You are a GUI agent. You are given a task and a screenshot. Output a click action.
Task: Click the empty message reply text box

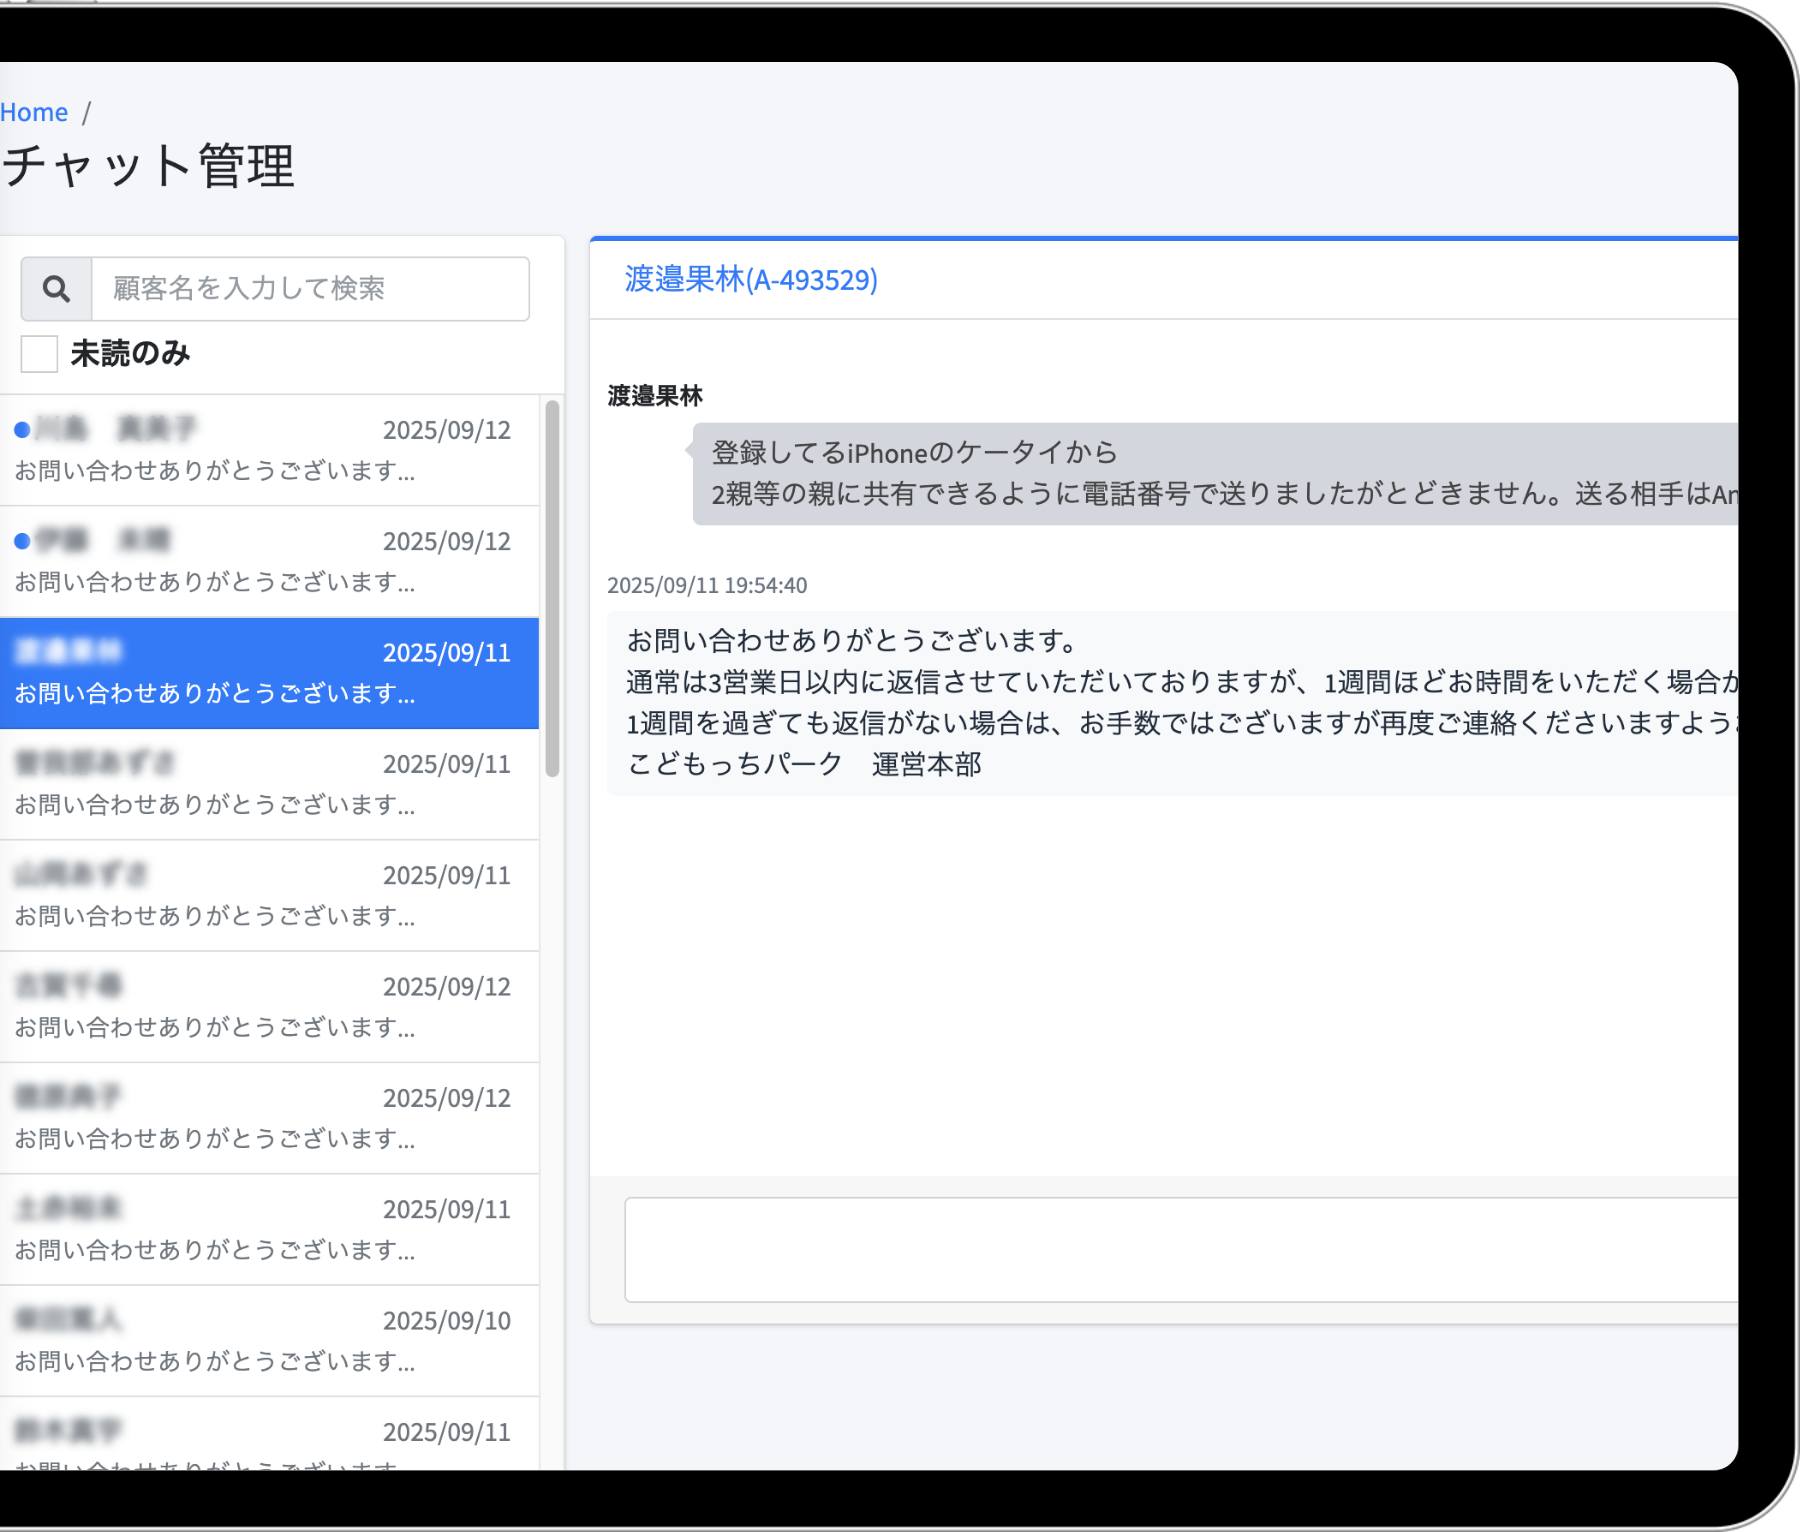click(x=1180, y=1249)
